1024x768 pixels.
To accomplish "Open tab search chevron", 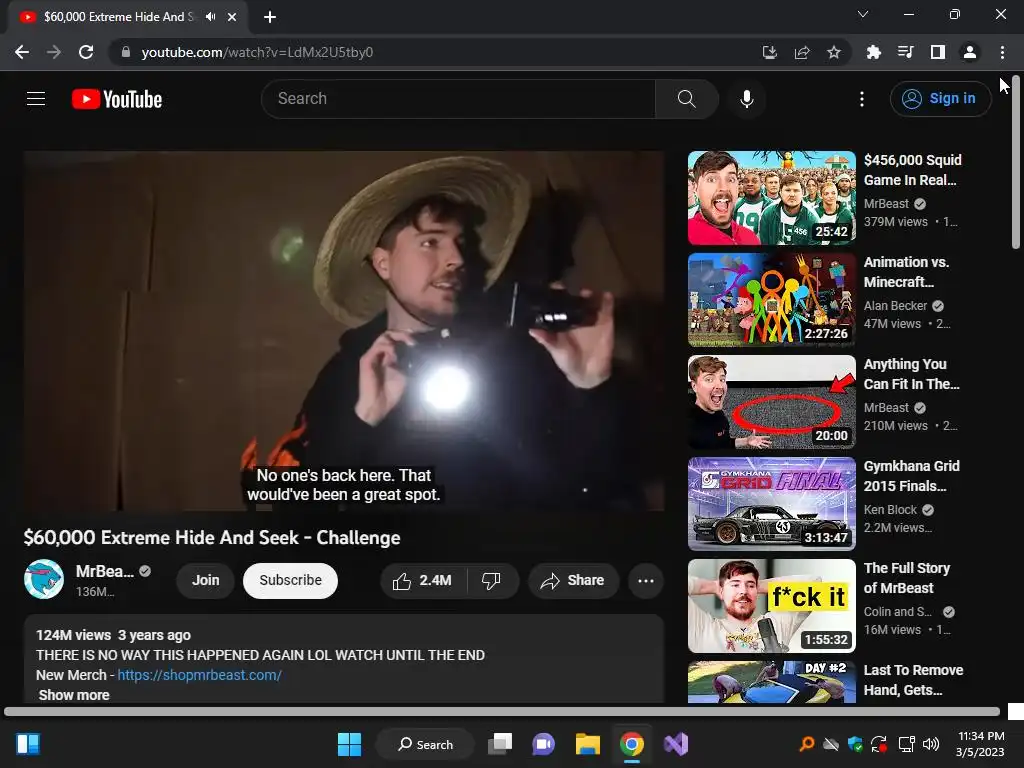I will coord(863,14).
